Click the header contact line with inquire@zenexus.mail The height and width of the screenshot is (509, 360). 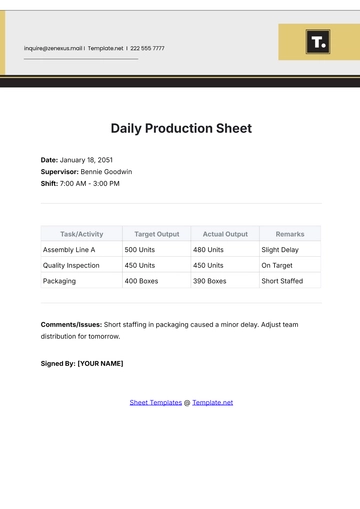coord(94,48)
